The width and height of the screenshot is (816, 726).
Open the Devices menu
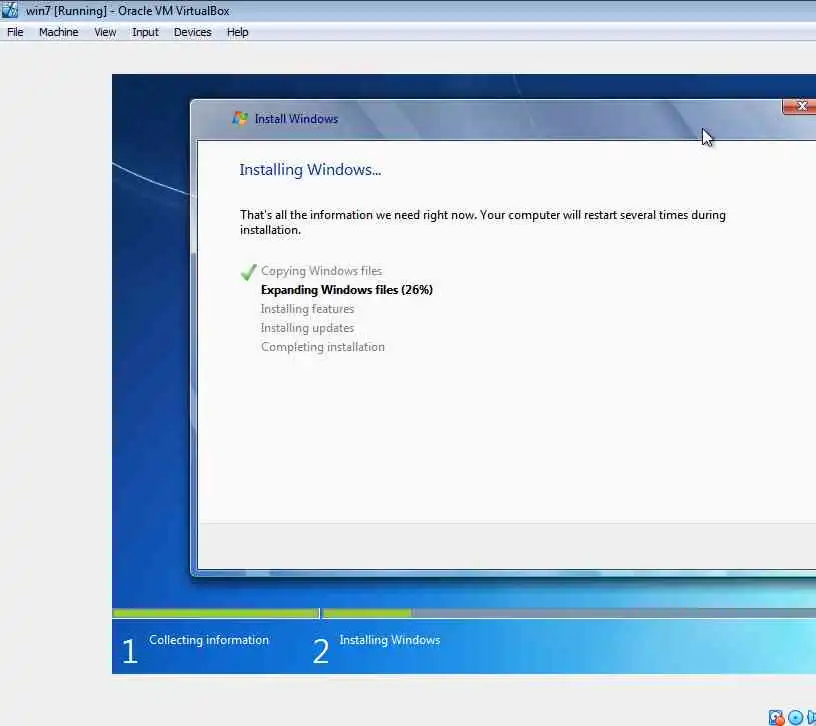pyautogui.click(x=193, y=32)
